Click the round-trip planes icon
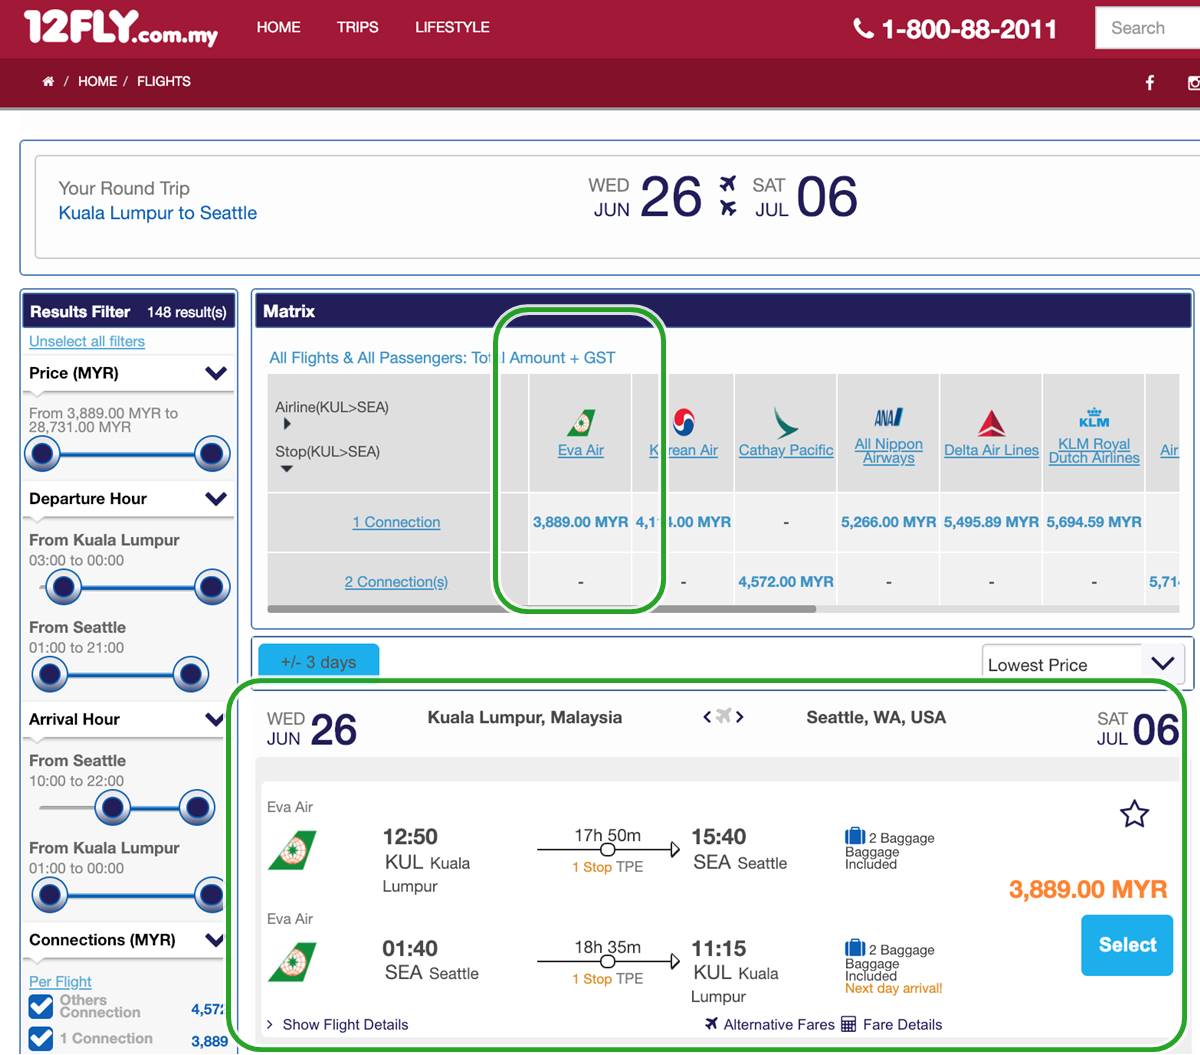 (x=728, y=196)
